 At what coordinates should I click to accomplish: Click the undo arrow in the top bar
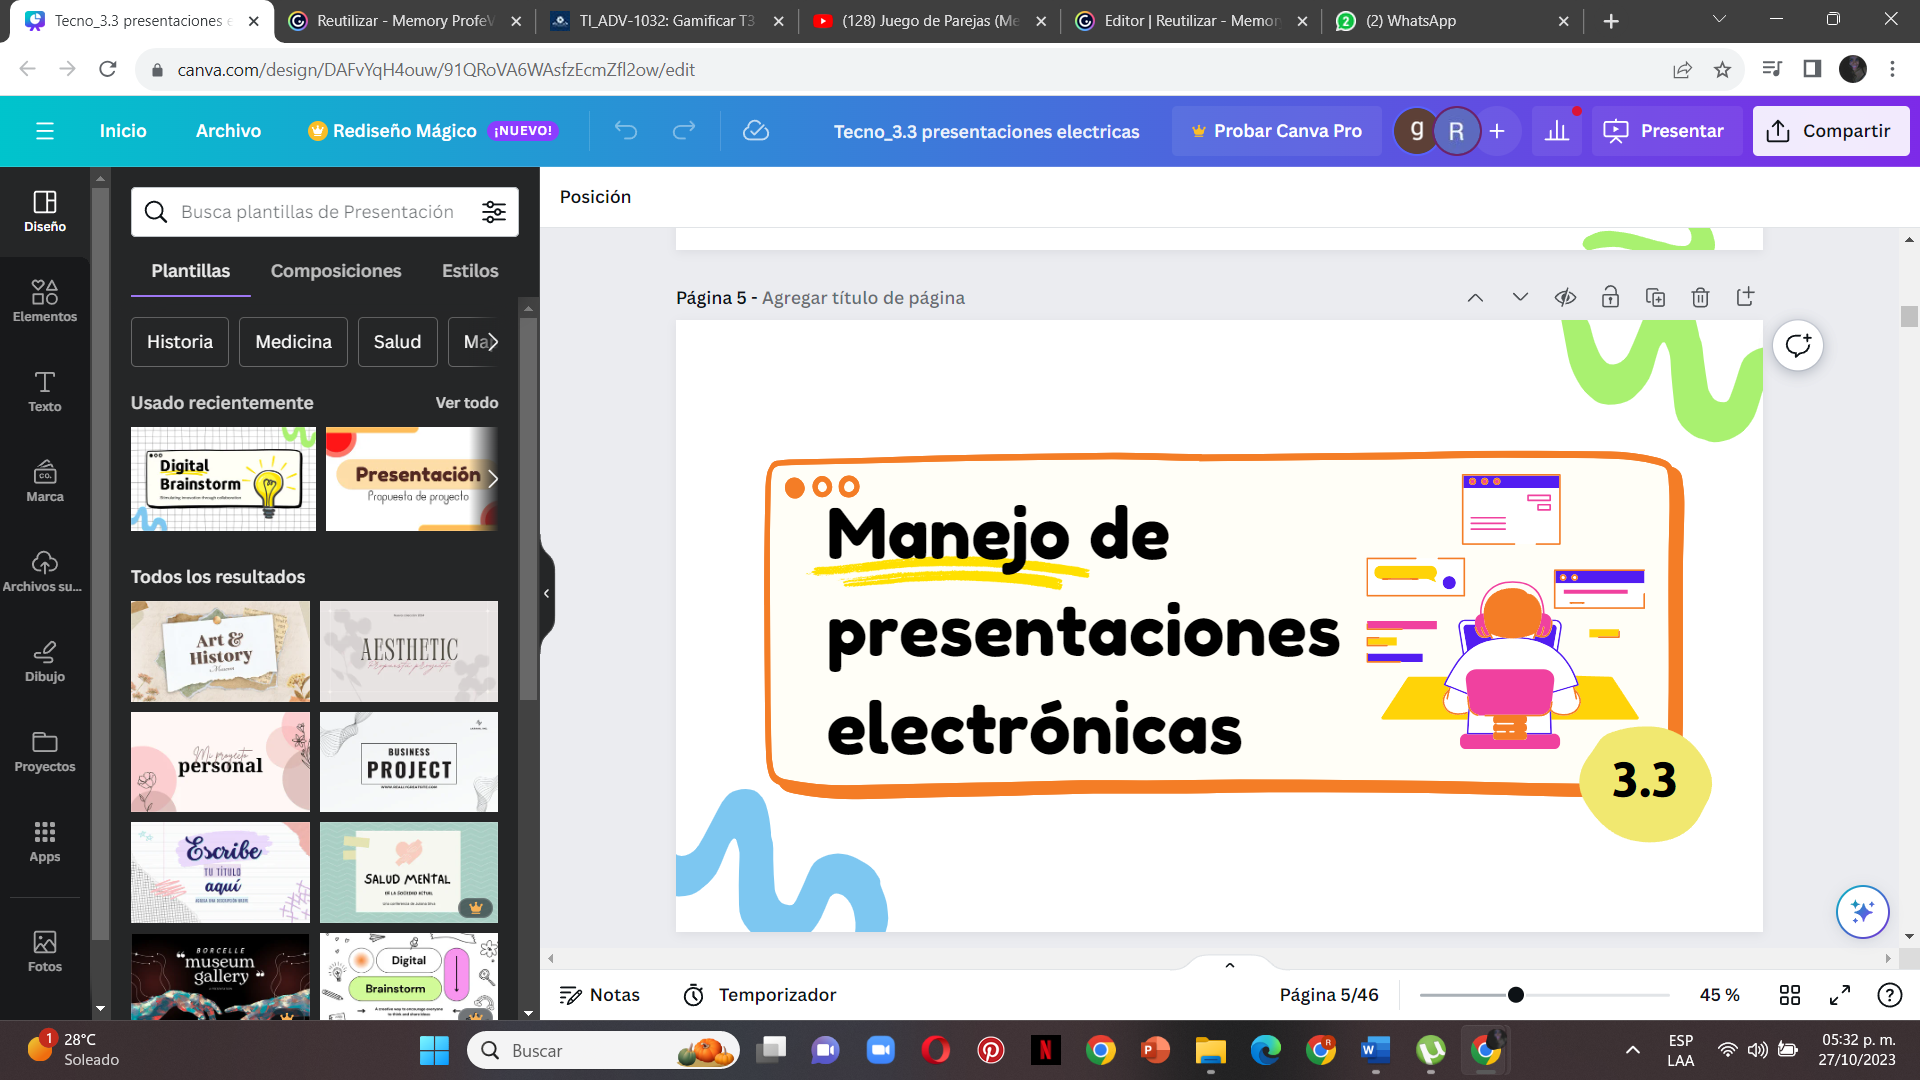626,131
